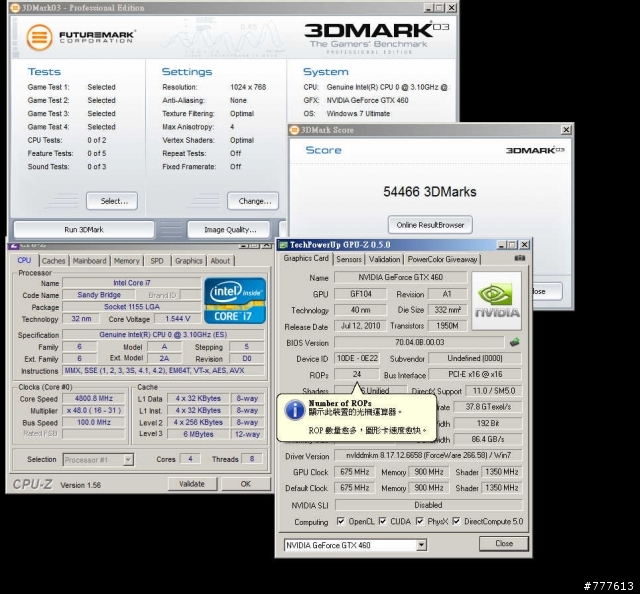Click the Core Voltage value 1.544 V
This screenshot has height=594, width=640.
(x=178, y=318)
